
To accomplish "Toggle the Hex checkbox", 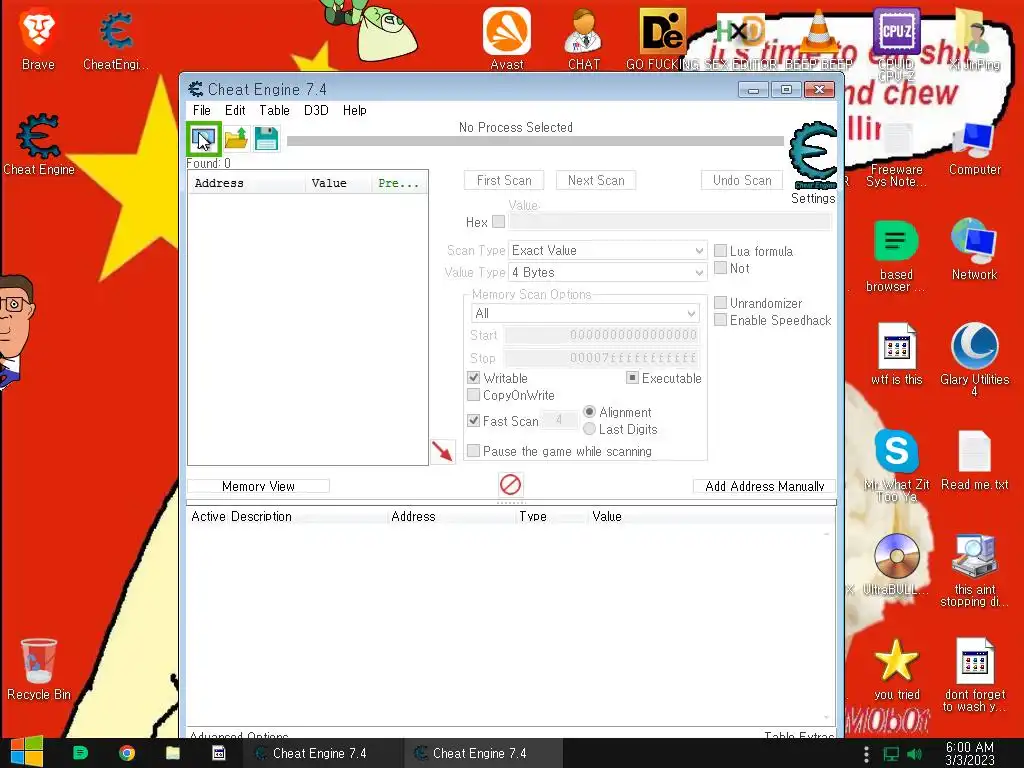I will click(x=498, y=221).
